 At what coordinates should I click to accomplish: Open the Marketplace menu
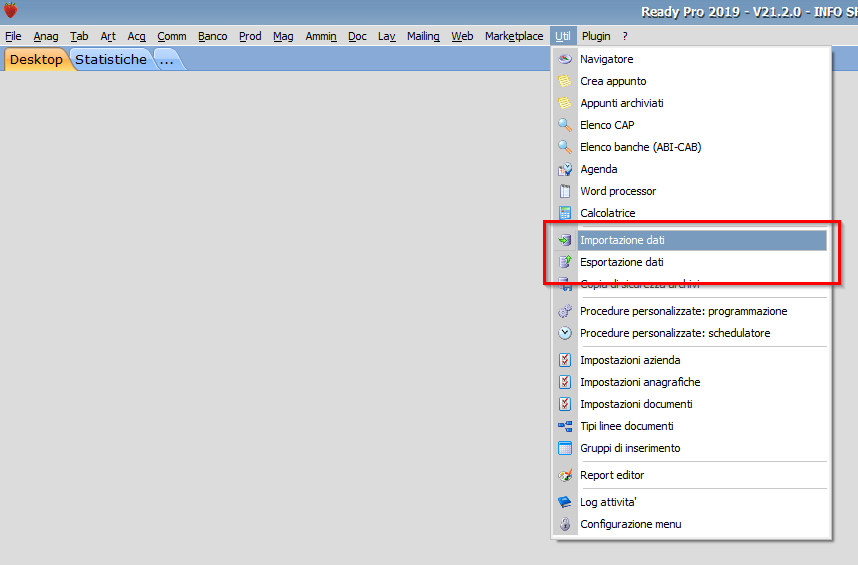[x=514, y=36]
